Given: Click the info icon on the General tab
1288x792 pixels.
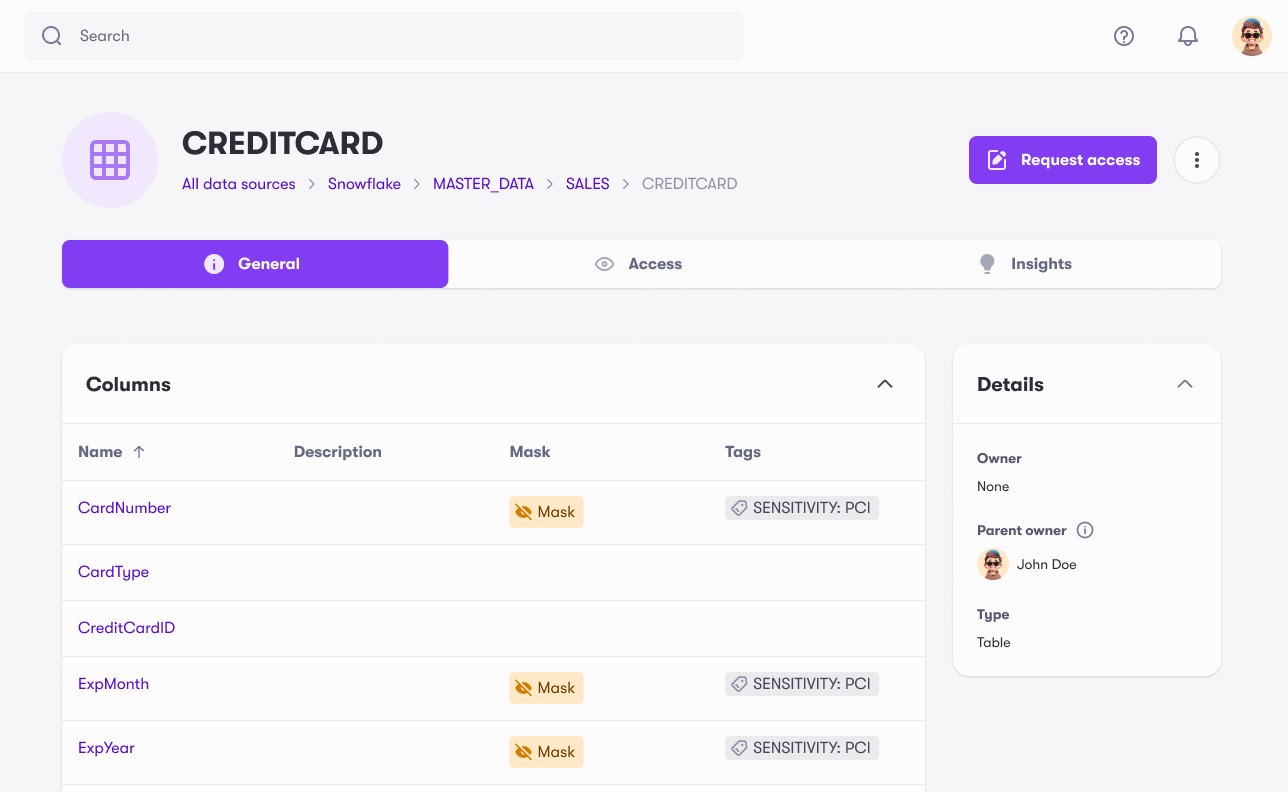Looking at the screenshot, I should tap(213, 263).
